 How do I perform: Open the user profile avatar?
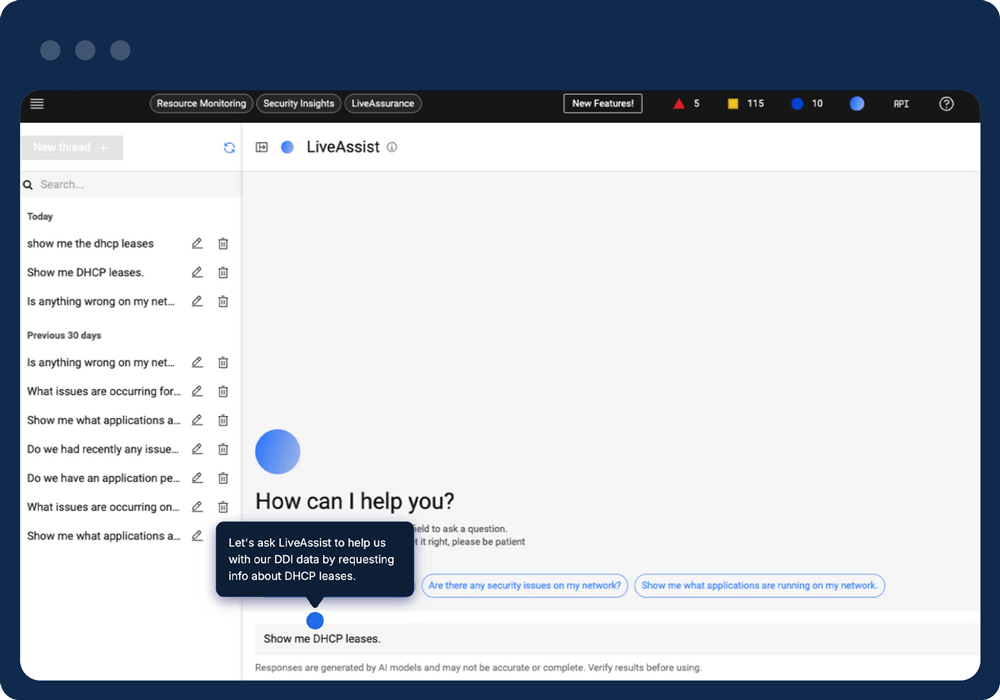pos(857,104)
